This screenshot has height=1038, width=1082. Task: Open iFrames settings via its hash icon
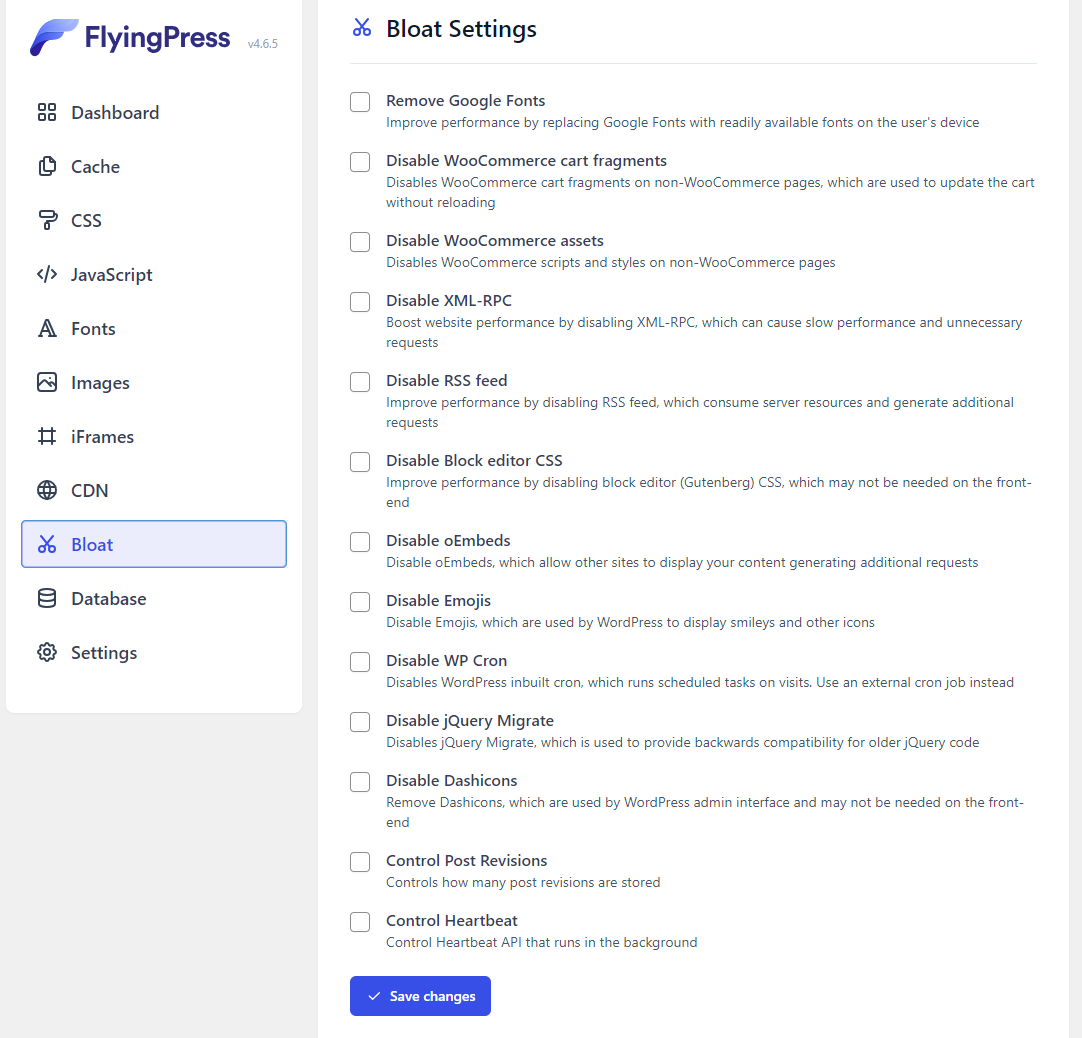(x=47, y=436)
